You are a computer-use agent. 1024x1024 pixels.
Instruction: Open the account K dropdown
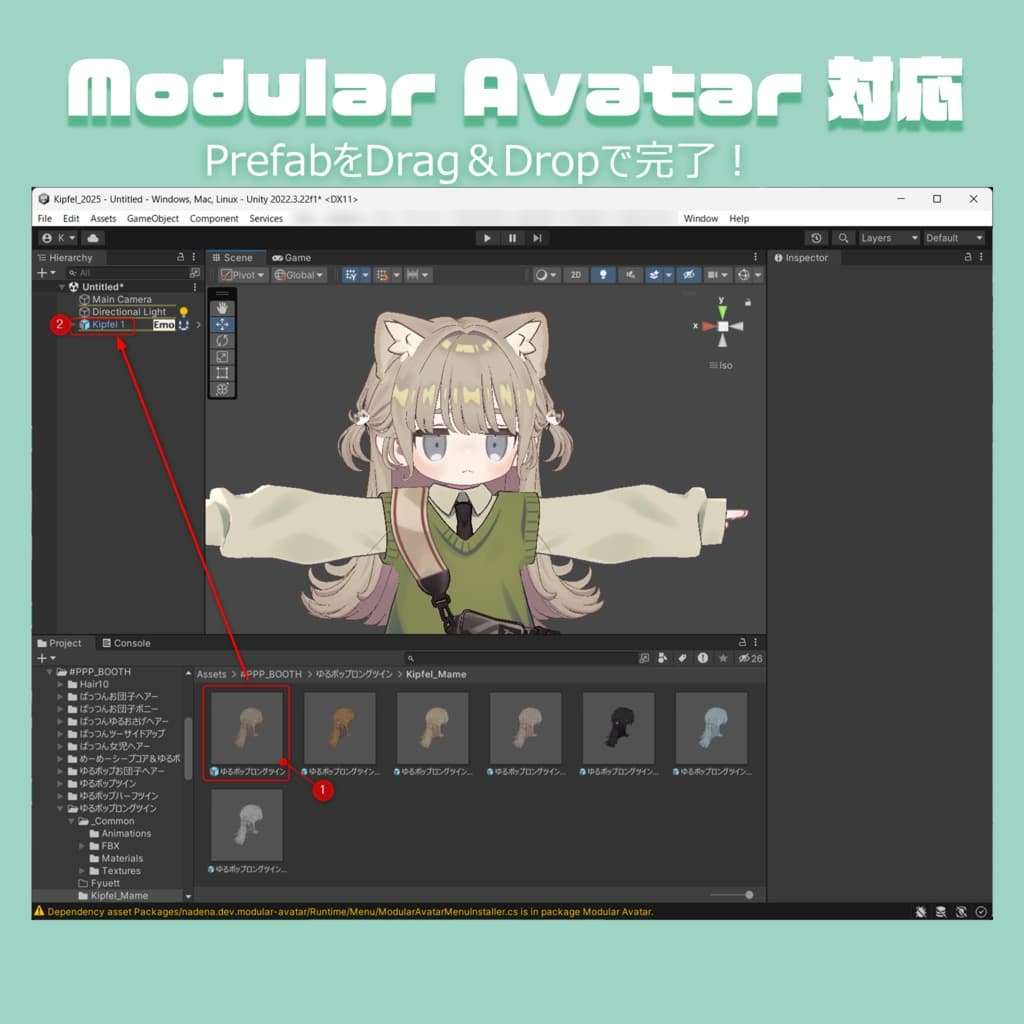[58, 238]
